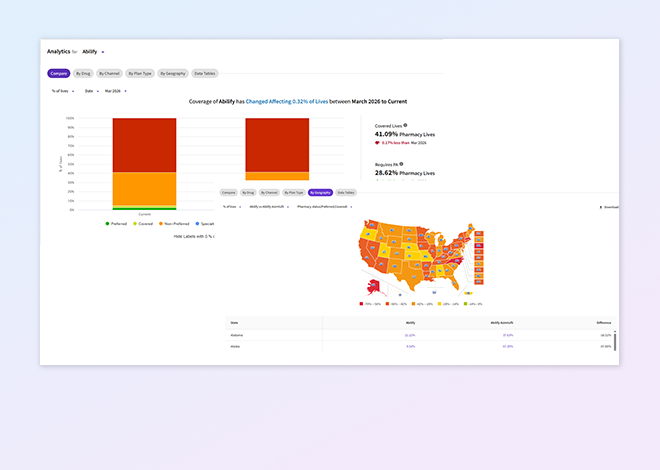
Task: Follow 'Changed Affecting 0.32% of Lives' link
Action: tap(287, 101)
